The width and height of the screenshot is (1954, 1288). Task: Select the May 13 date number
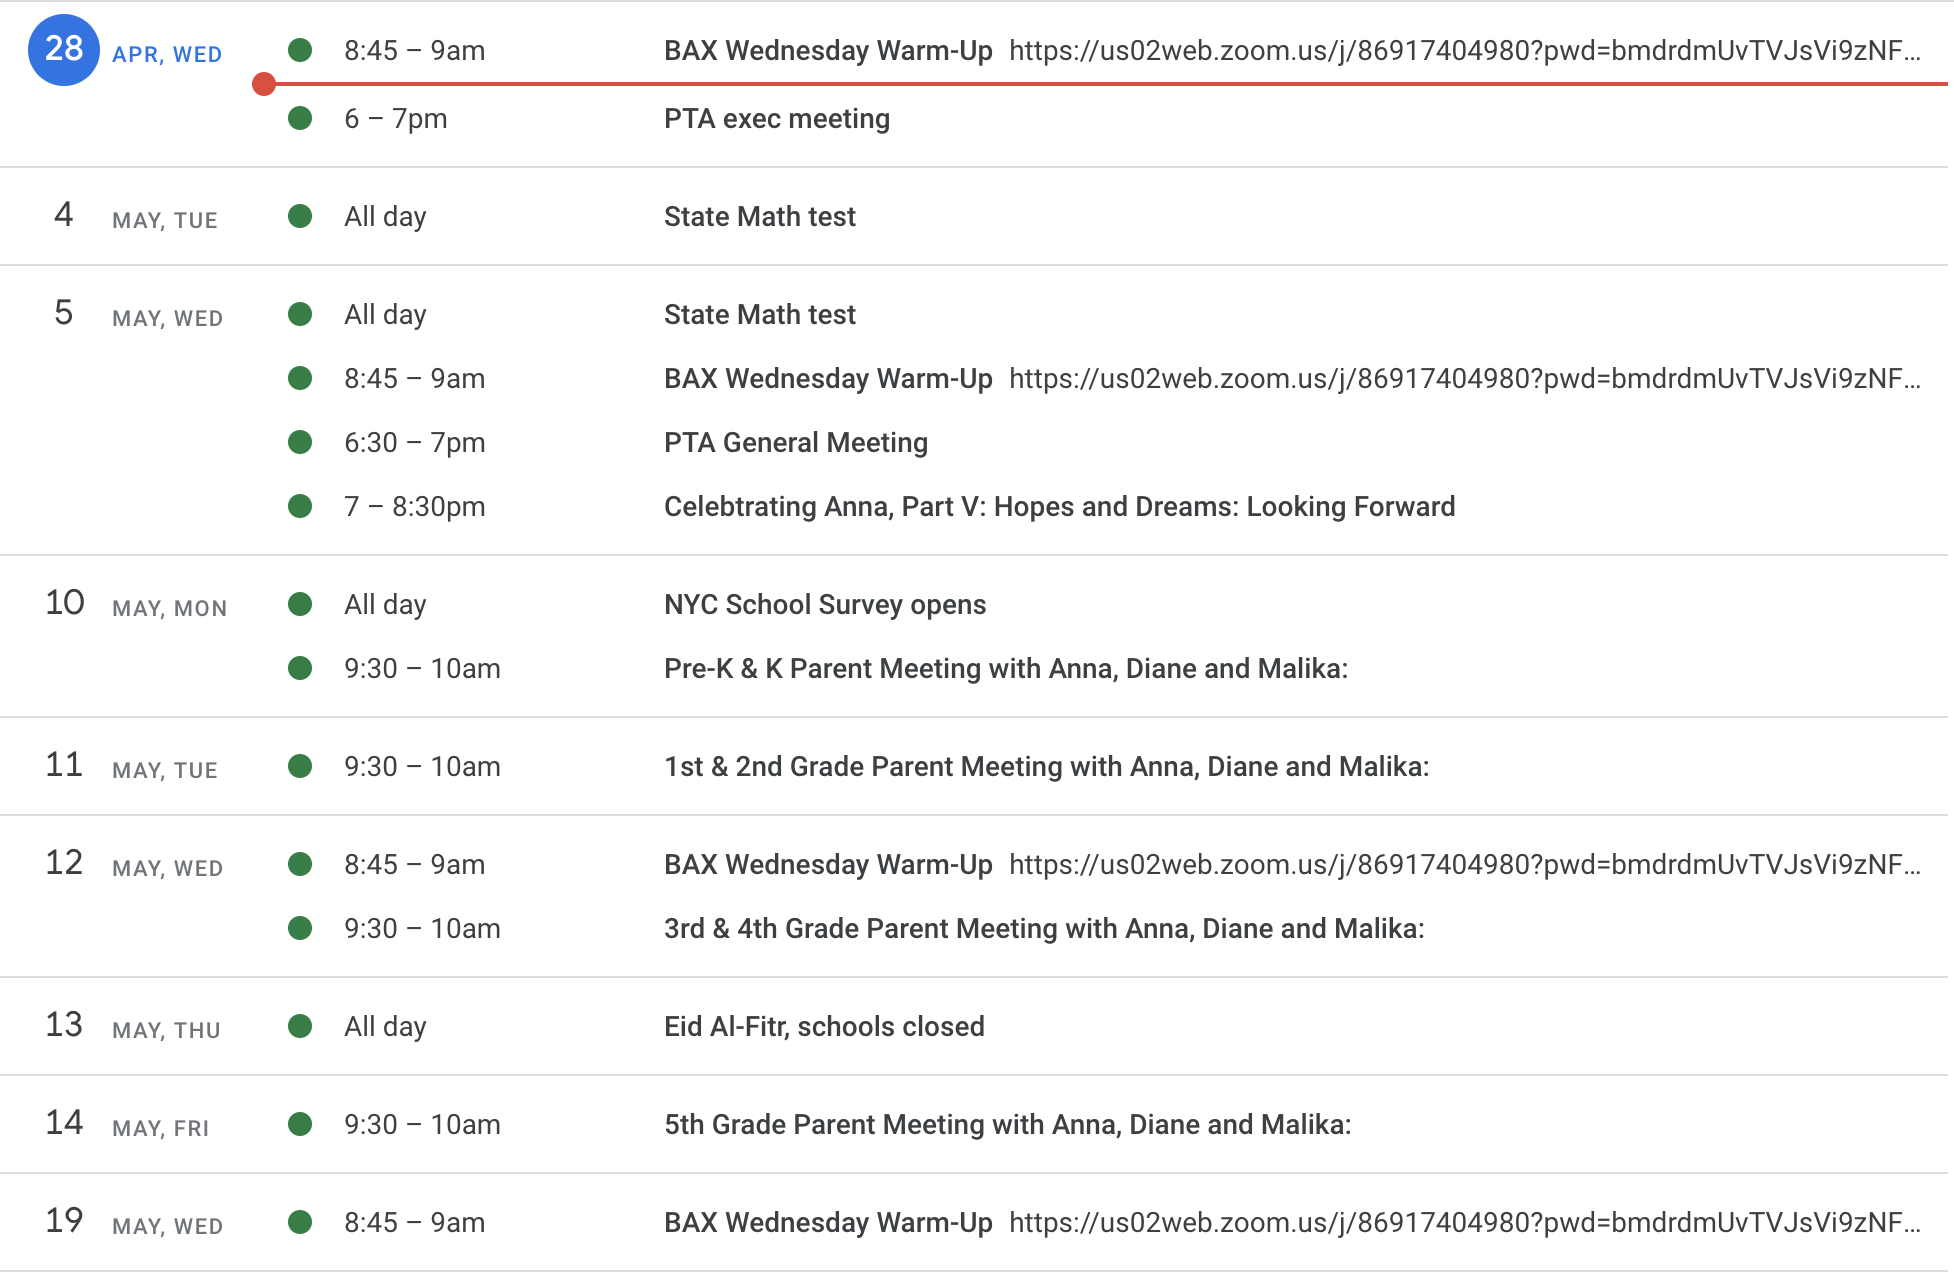pyautogui.click(x=65, y=1025)
